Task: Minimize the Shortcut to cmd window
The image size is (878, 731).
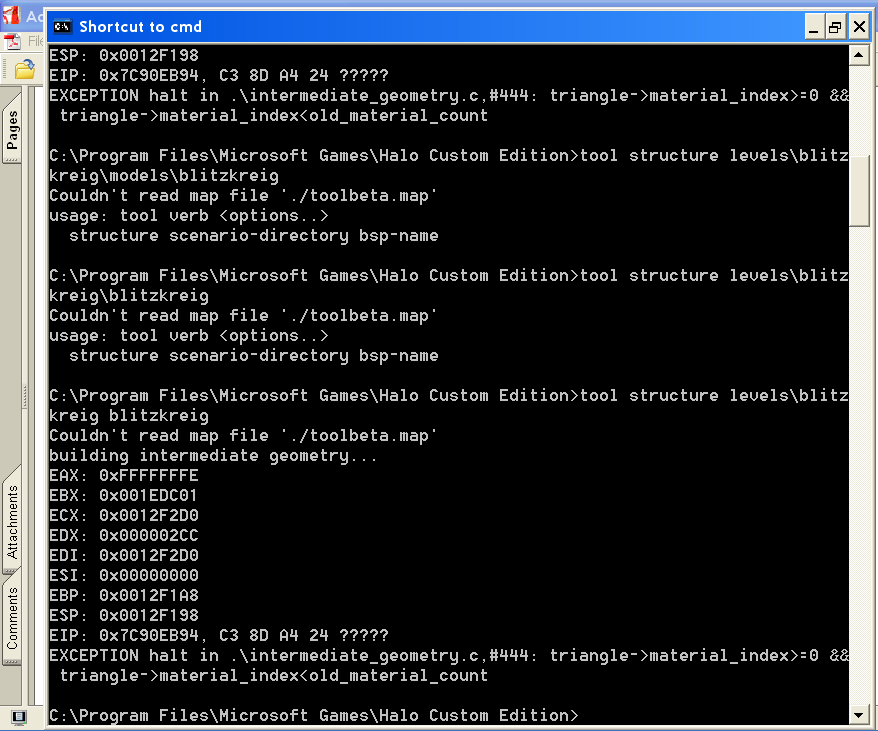Action: [x=814, y=27]
